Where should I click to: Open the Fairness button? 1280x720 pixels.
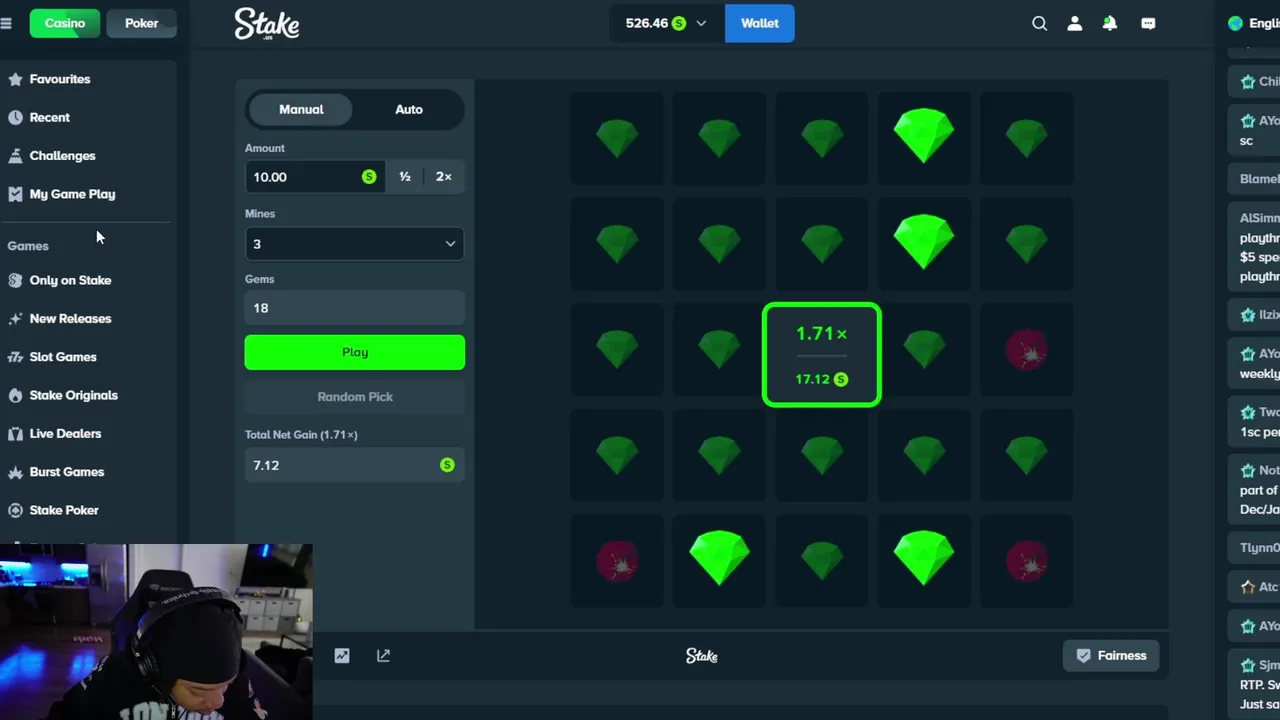(1111, 656)
